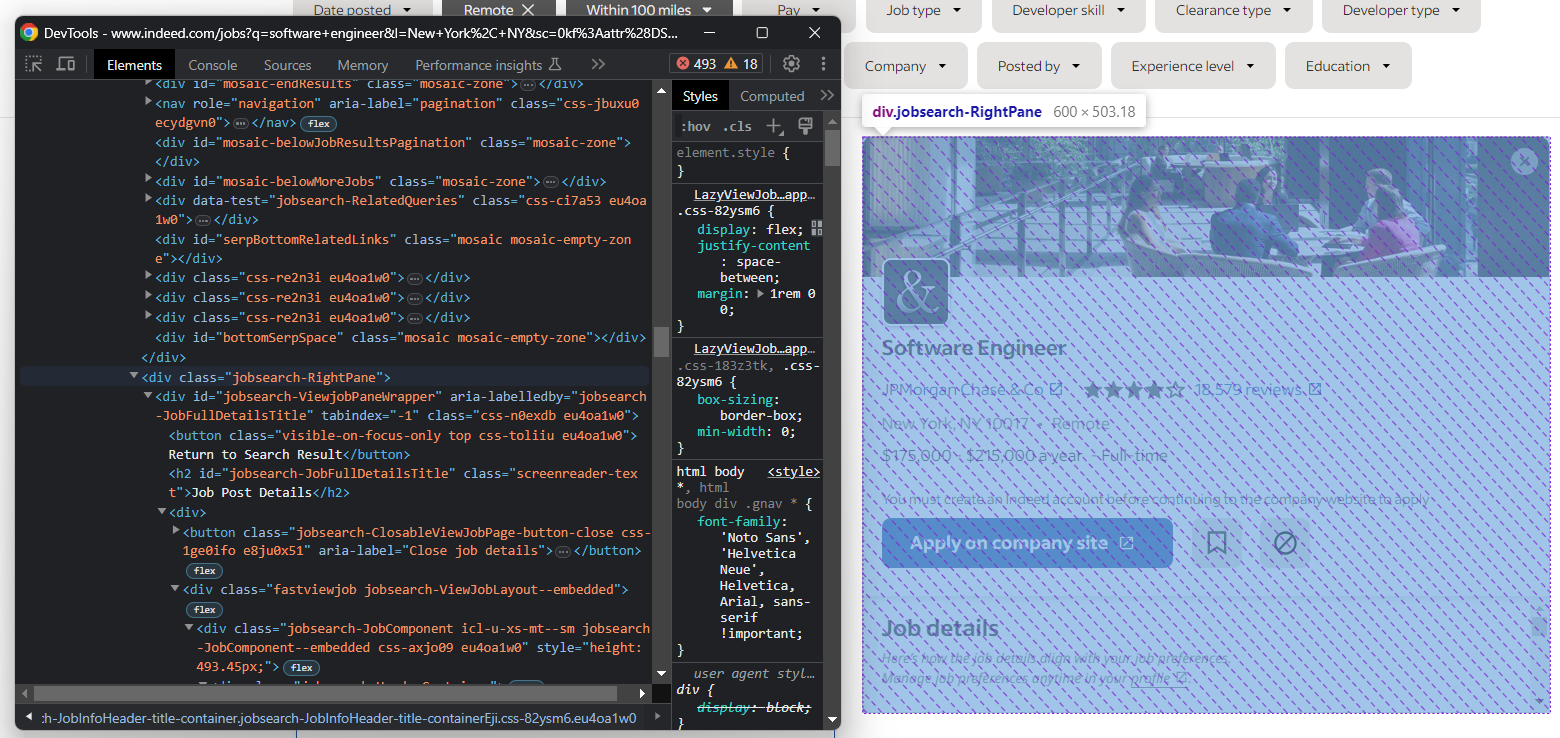This screenshot has width=1560, height=738.
Task: Save the job with the bookmark icon
Action: pyautogui.click(x=1216, y=542)
